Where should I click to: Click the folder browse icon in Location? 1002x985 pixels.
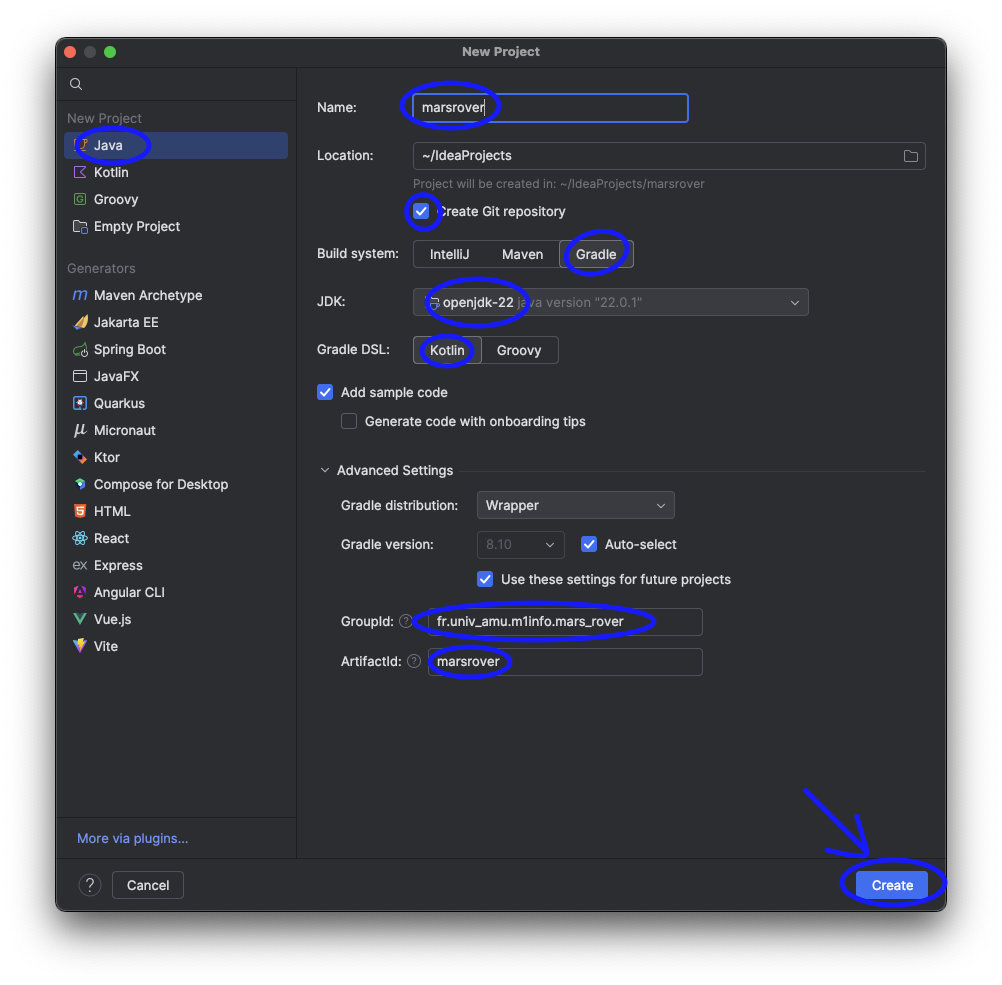[910, 156]
